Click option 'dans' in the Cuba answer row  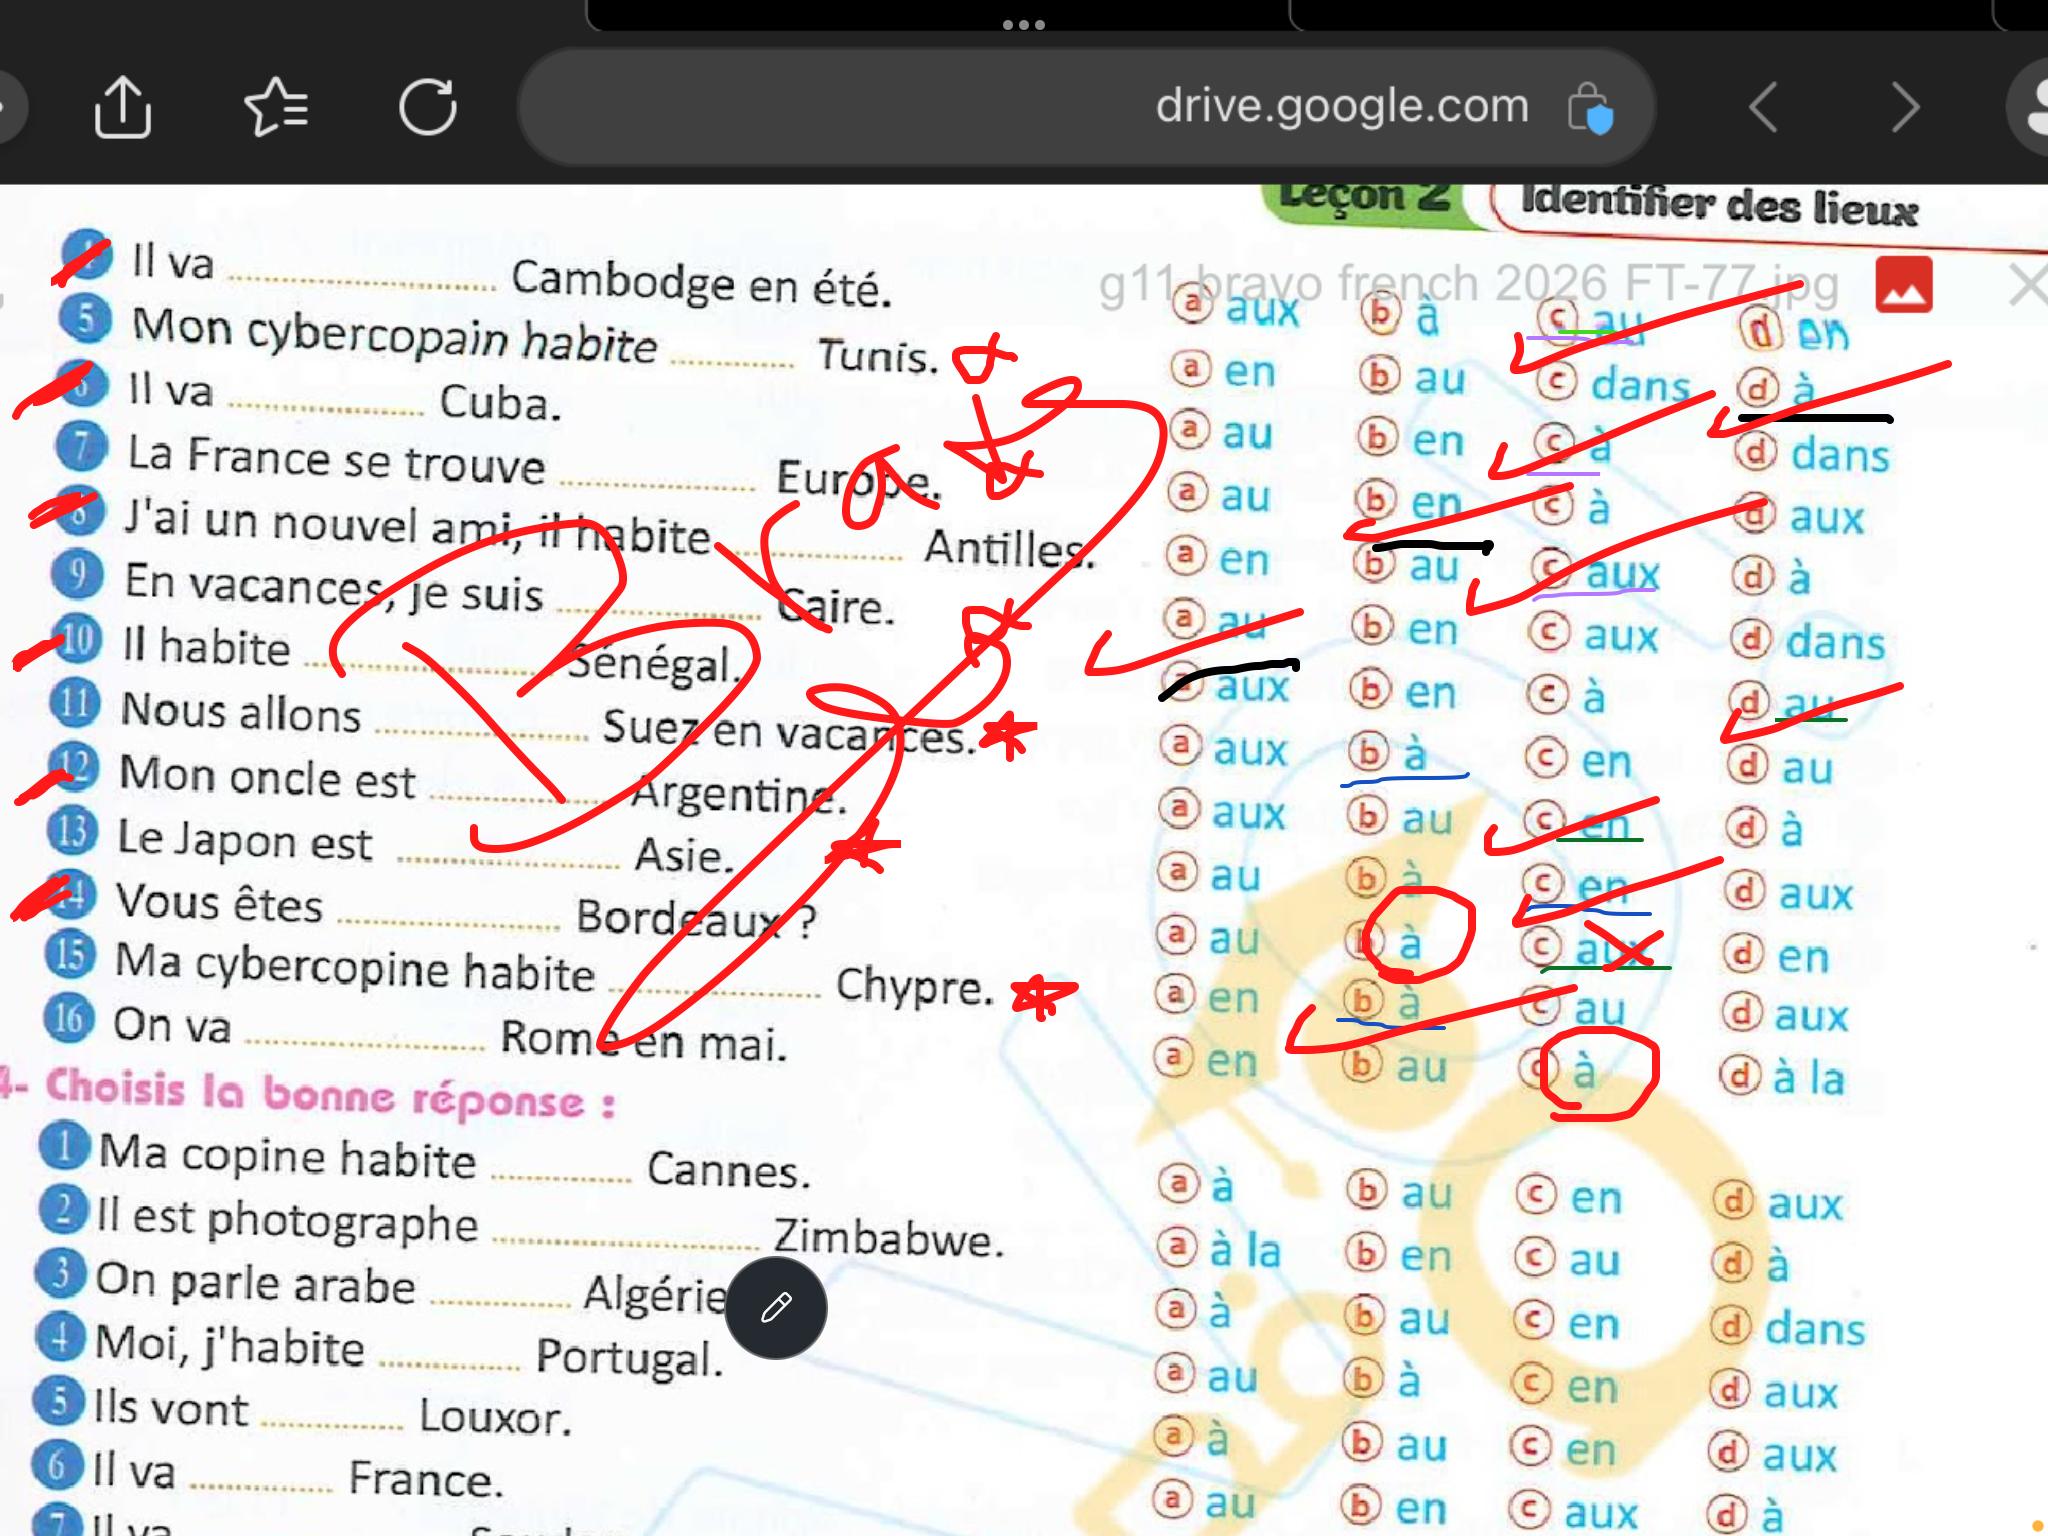point(1812,454)
